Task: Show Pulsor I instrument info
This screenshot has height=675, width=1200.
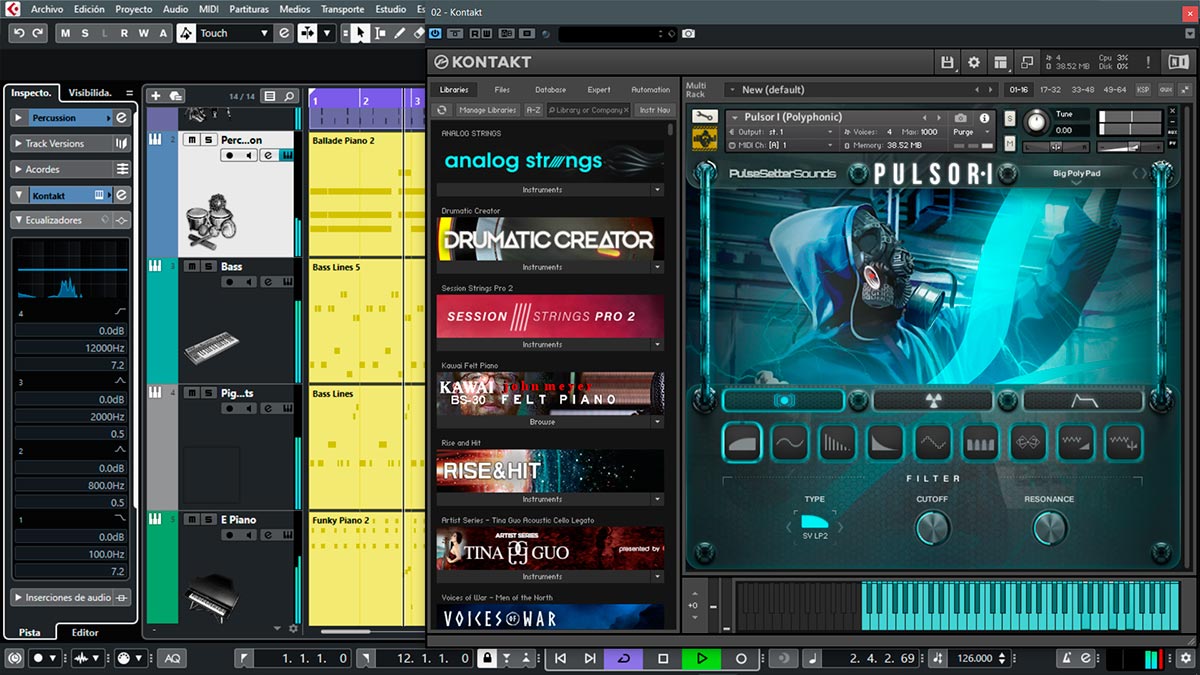Action: click(985, 117)
